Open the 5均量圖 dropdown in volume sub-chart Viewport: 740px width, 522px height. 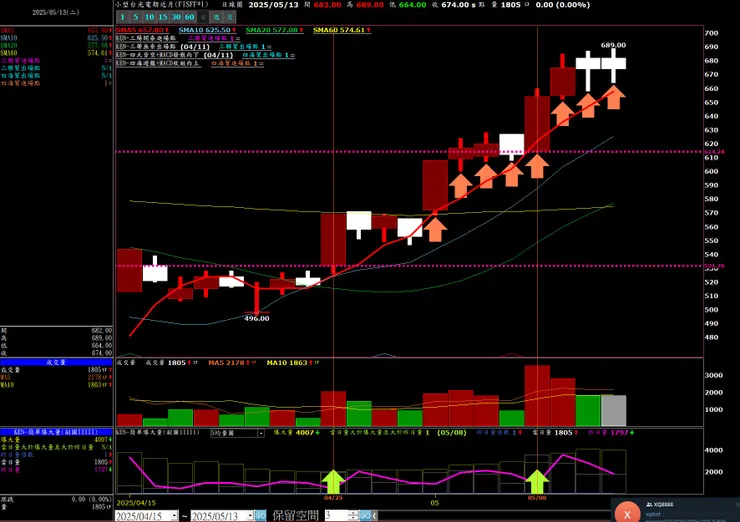pyautogui.click(x=261, y=433)
